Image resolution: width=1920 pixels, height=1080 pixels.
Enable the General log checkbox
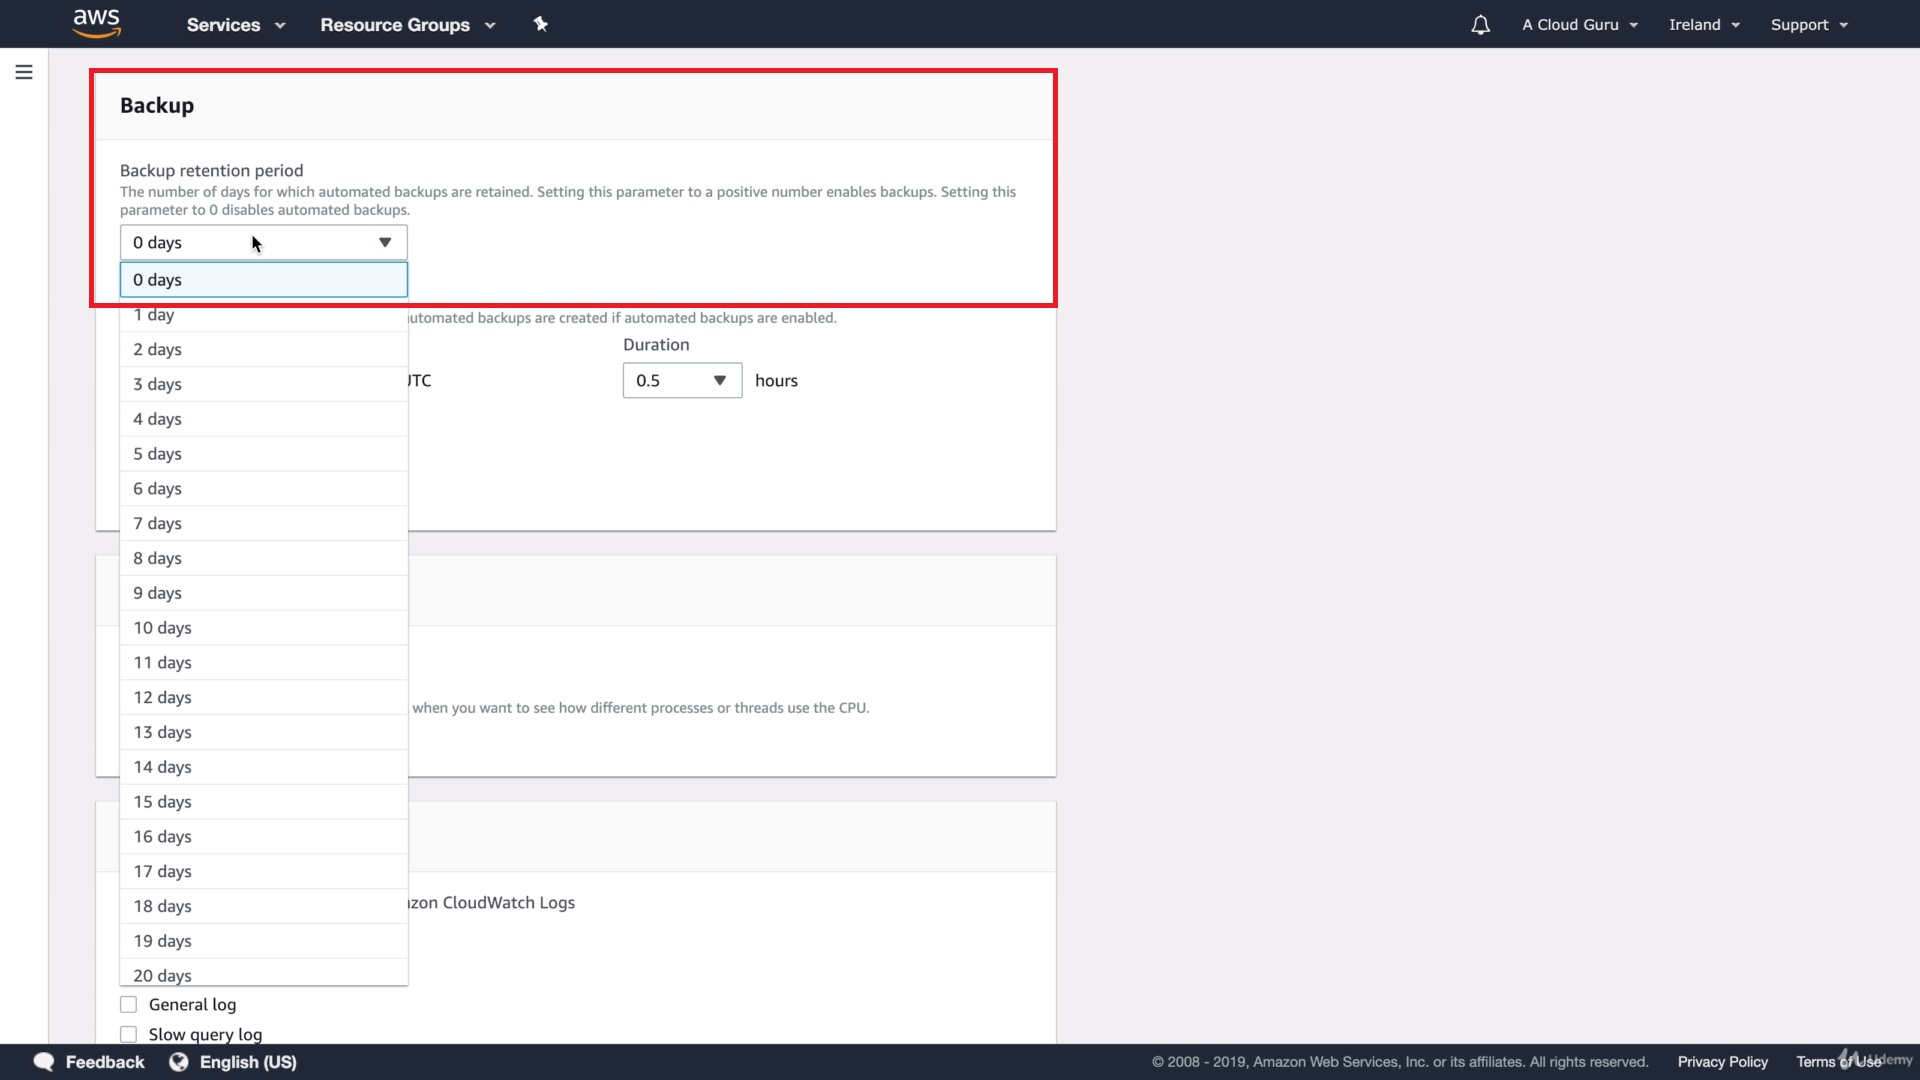129,1004
